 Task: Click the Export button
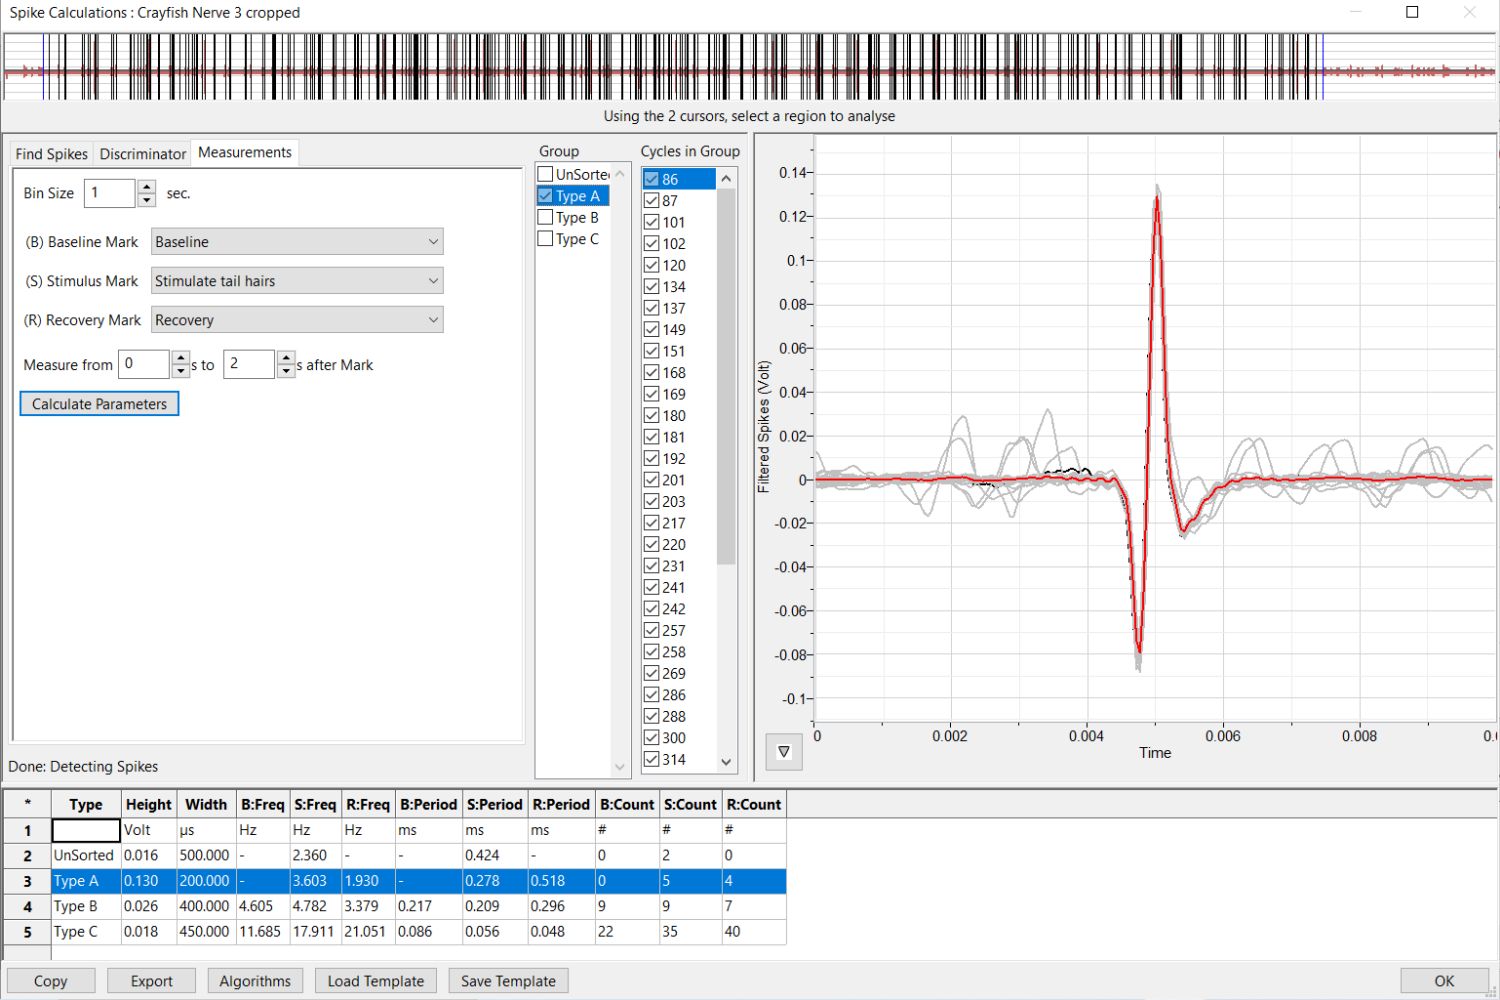(x=151, y=981)
